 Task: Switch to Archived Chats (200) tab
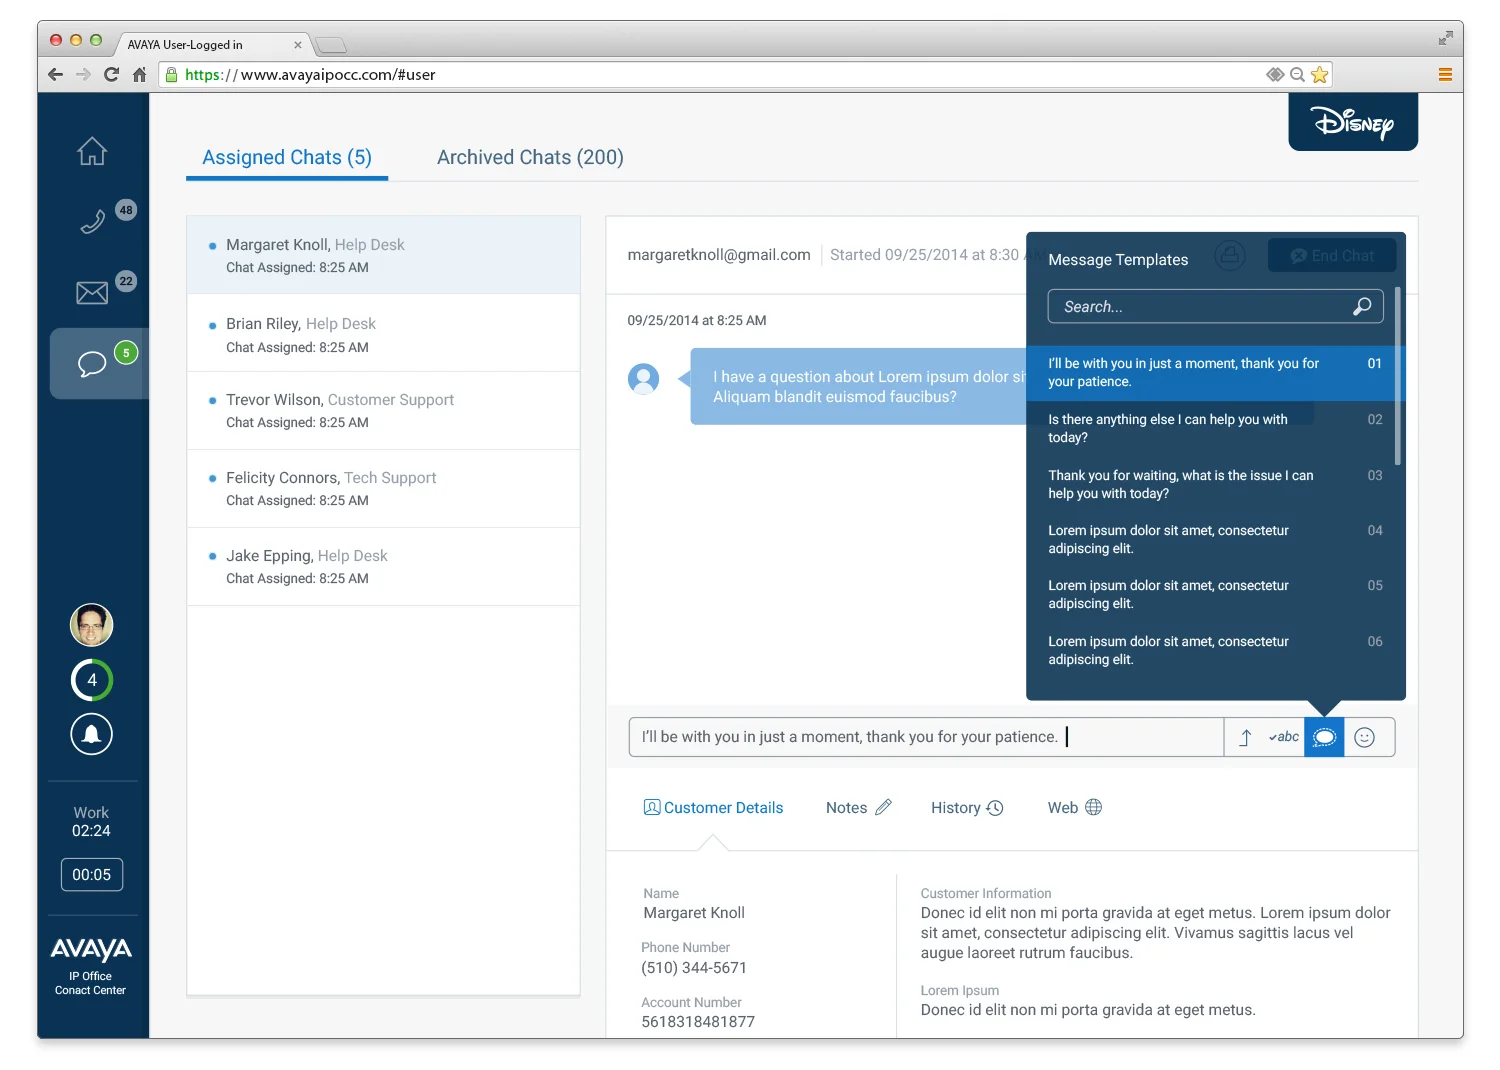coord(530,157)
